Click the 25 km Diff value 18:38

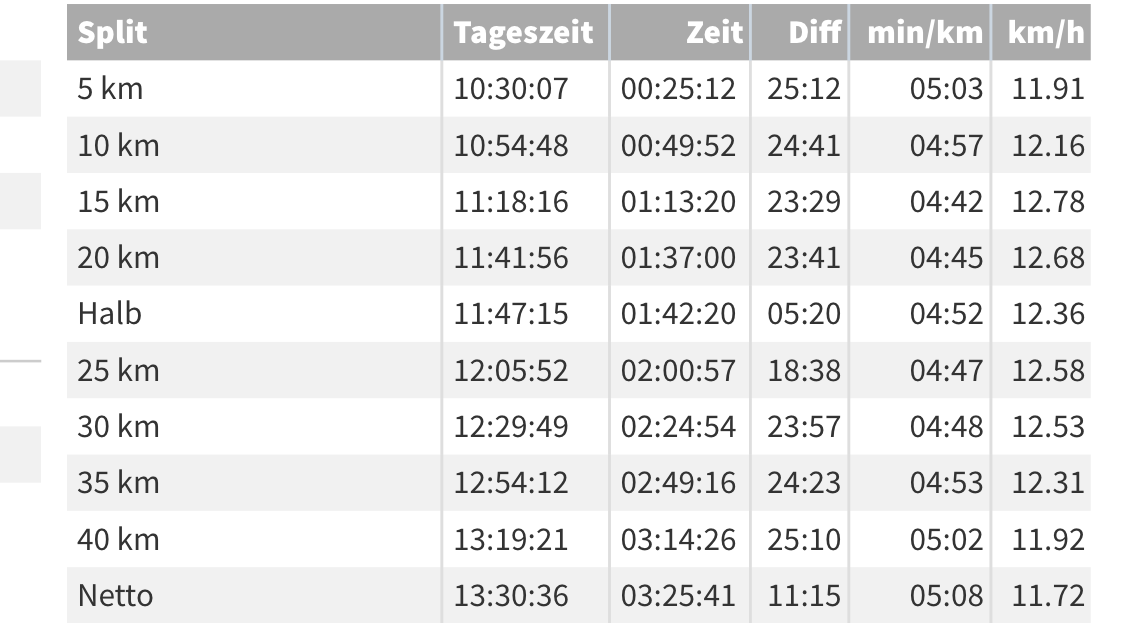click(x=804, y=371)
